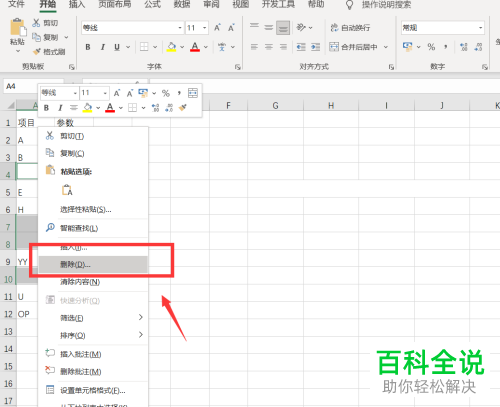
Task: Select 设置单元格格式(F)... in the context menu
Action: pyautogui.click(x=93, y=390)
